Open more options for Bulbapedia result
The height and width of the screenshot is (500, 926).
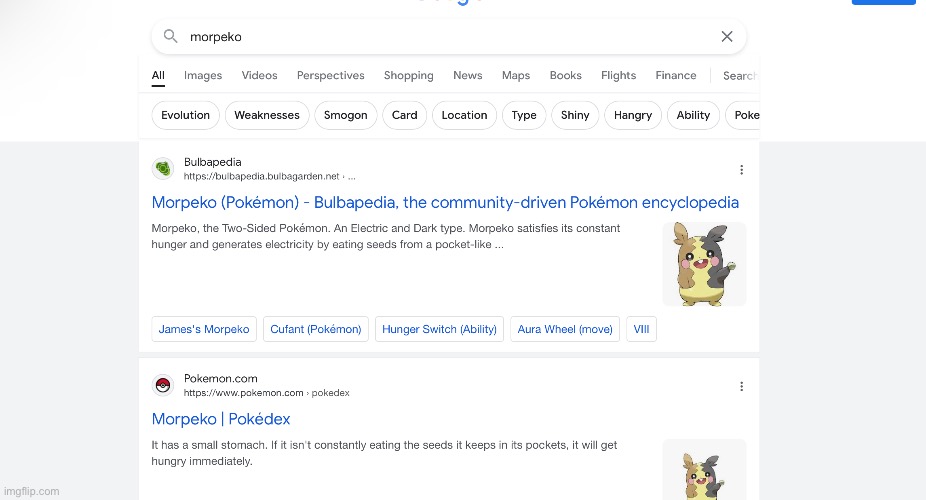pyautogui.click(x=741, y=170)
